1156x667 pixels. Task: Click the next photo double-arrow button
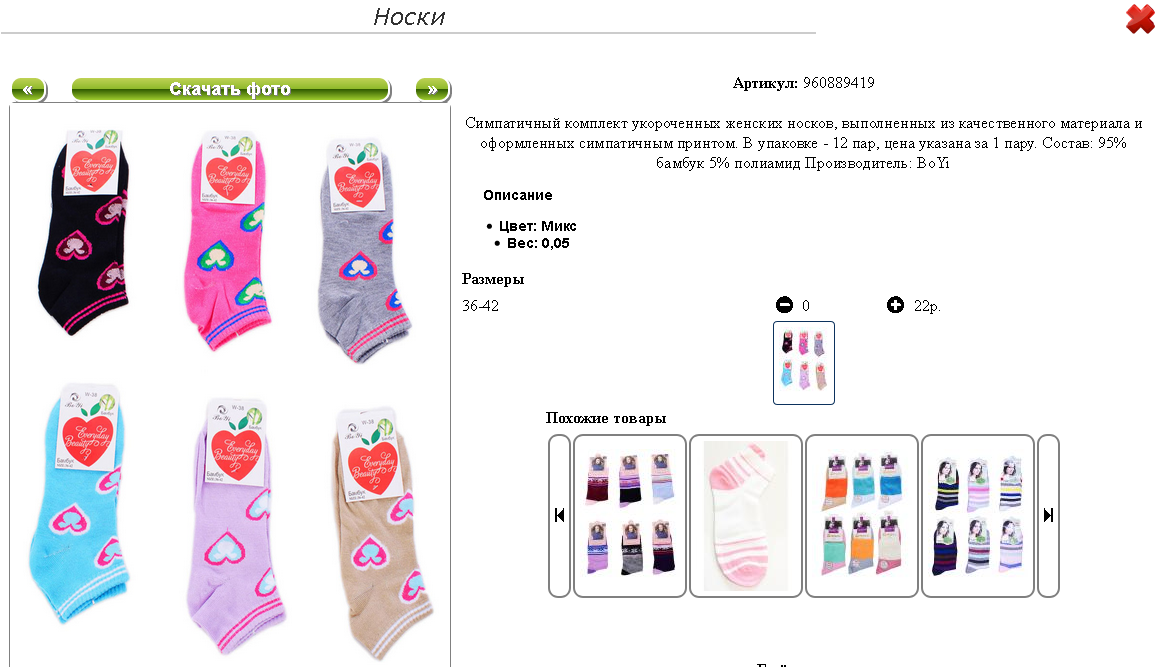pos(432,89)
